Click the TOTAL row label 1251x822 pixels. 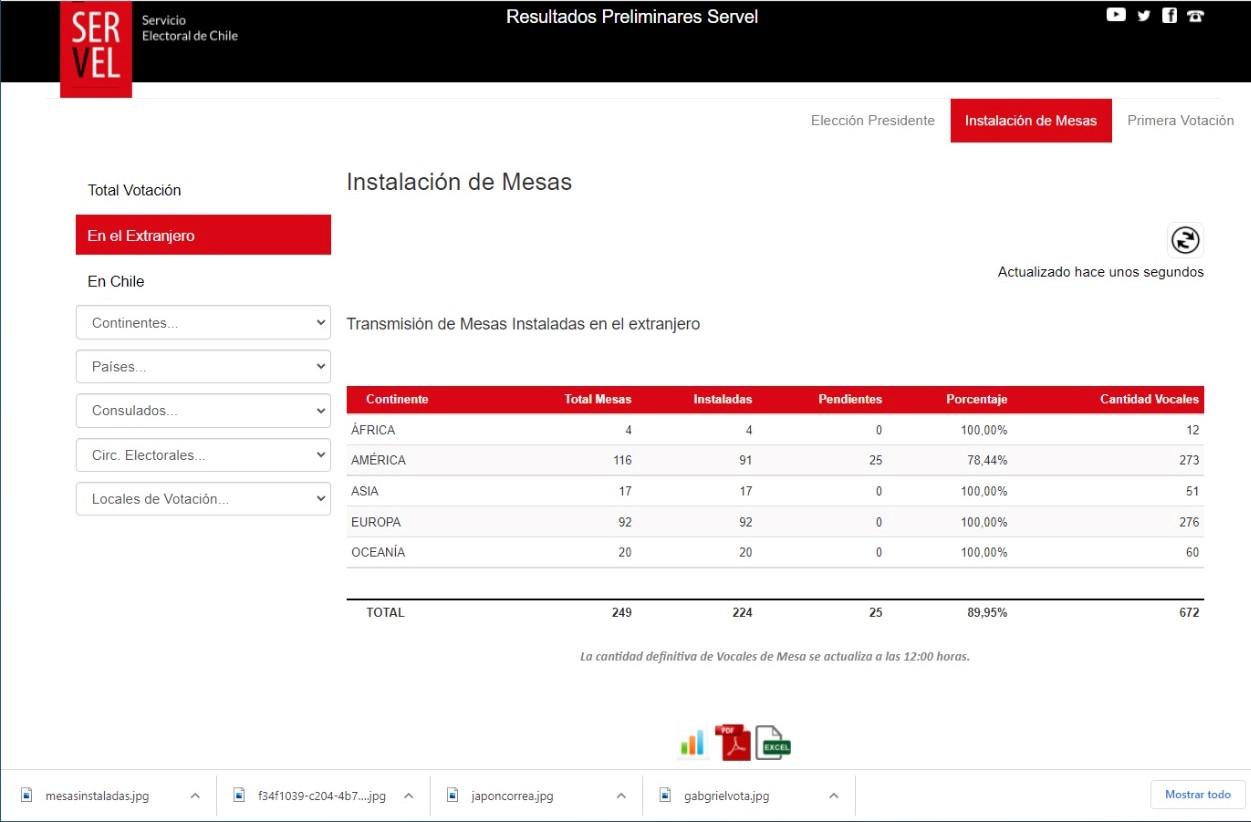pyautogui.click(x=385, y=613)
